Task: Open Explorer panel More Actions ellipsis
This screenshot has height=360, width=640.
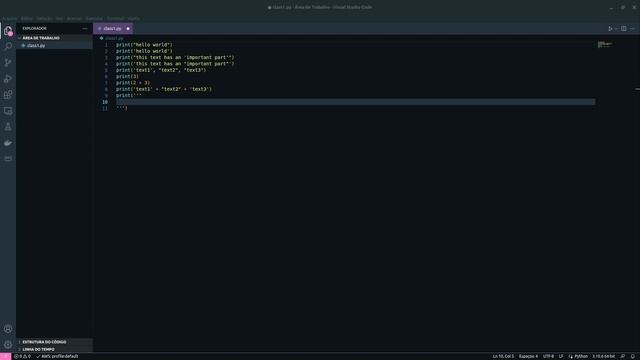Action: 85,29
